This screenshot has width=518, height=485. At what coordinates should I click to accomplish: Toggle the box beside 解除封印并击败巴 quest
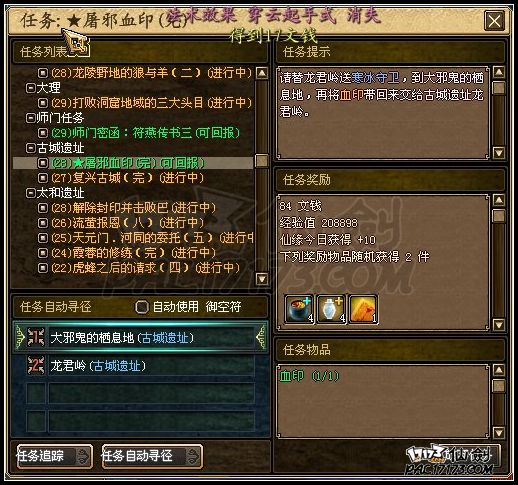43,208
